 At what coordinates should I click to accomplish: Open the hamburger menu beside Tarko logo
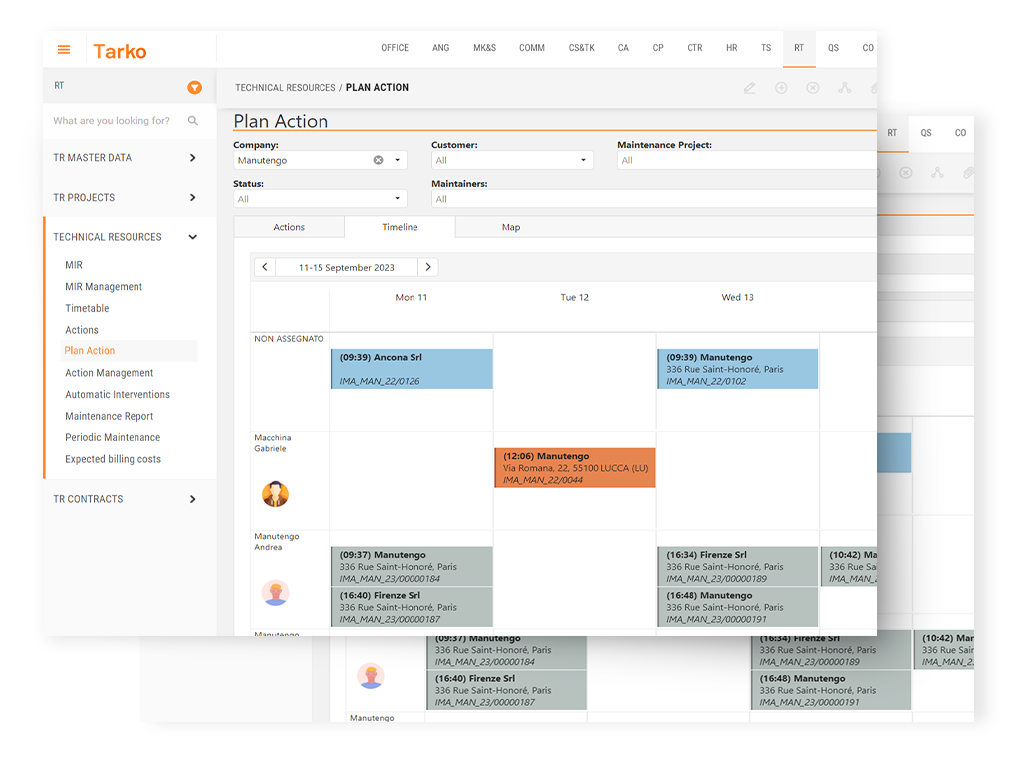[x=64, y=50]
